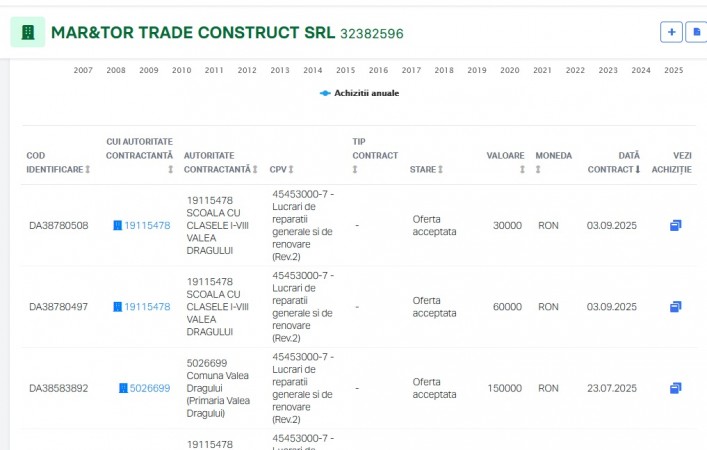
Task: Click building icon beside first 19115478 link
Action: (117, 226)
